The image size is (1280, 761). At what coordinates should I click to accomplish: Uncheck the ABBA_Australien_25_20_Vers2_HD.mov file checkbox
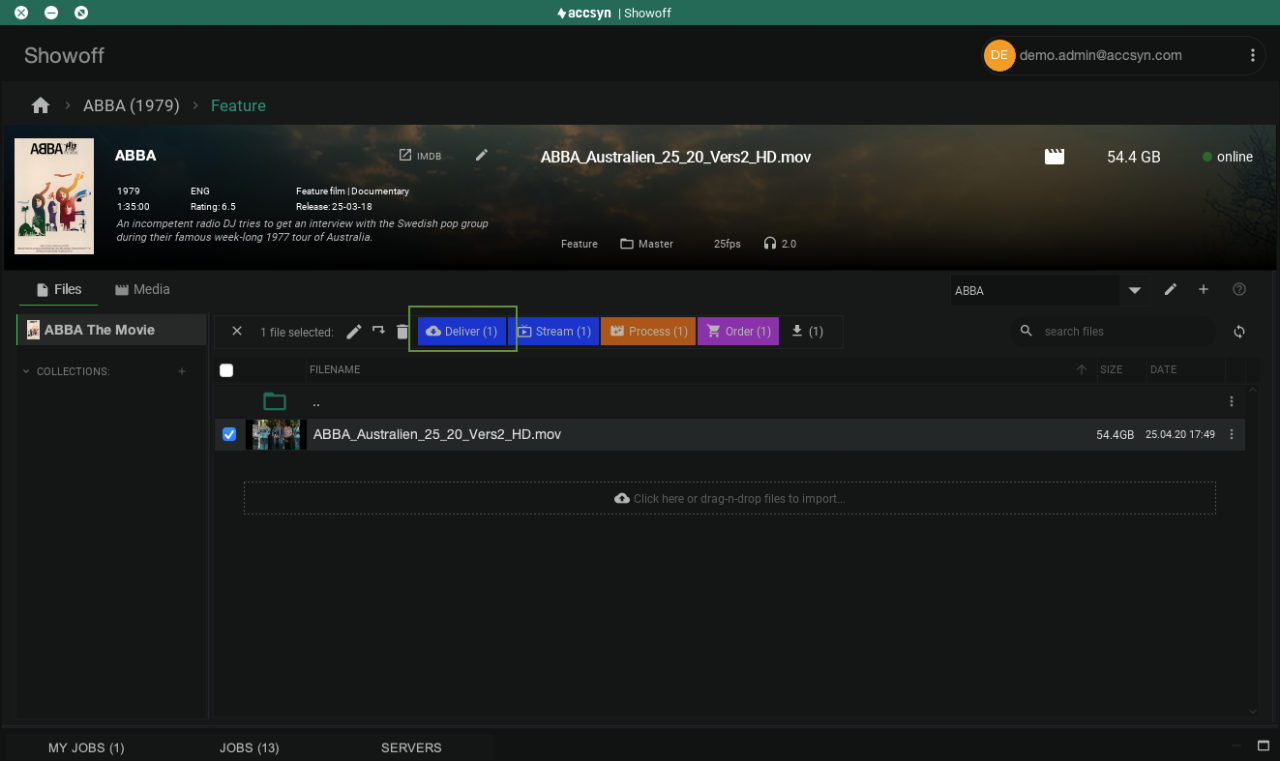point(229,434)
